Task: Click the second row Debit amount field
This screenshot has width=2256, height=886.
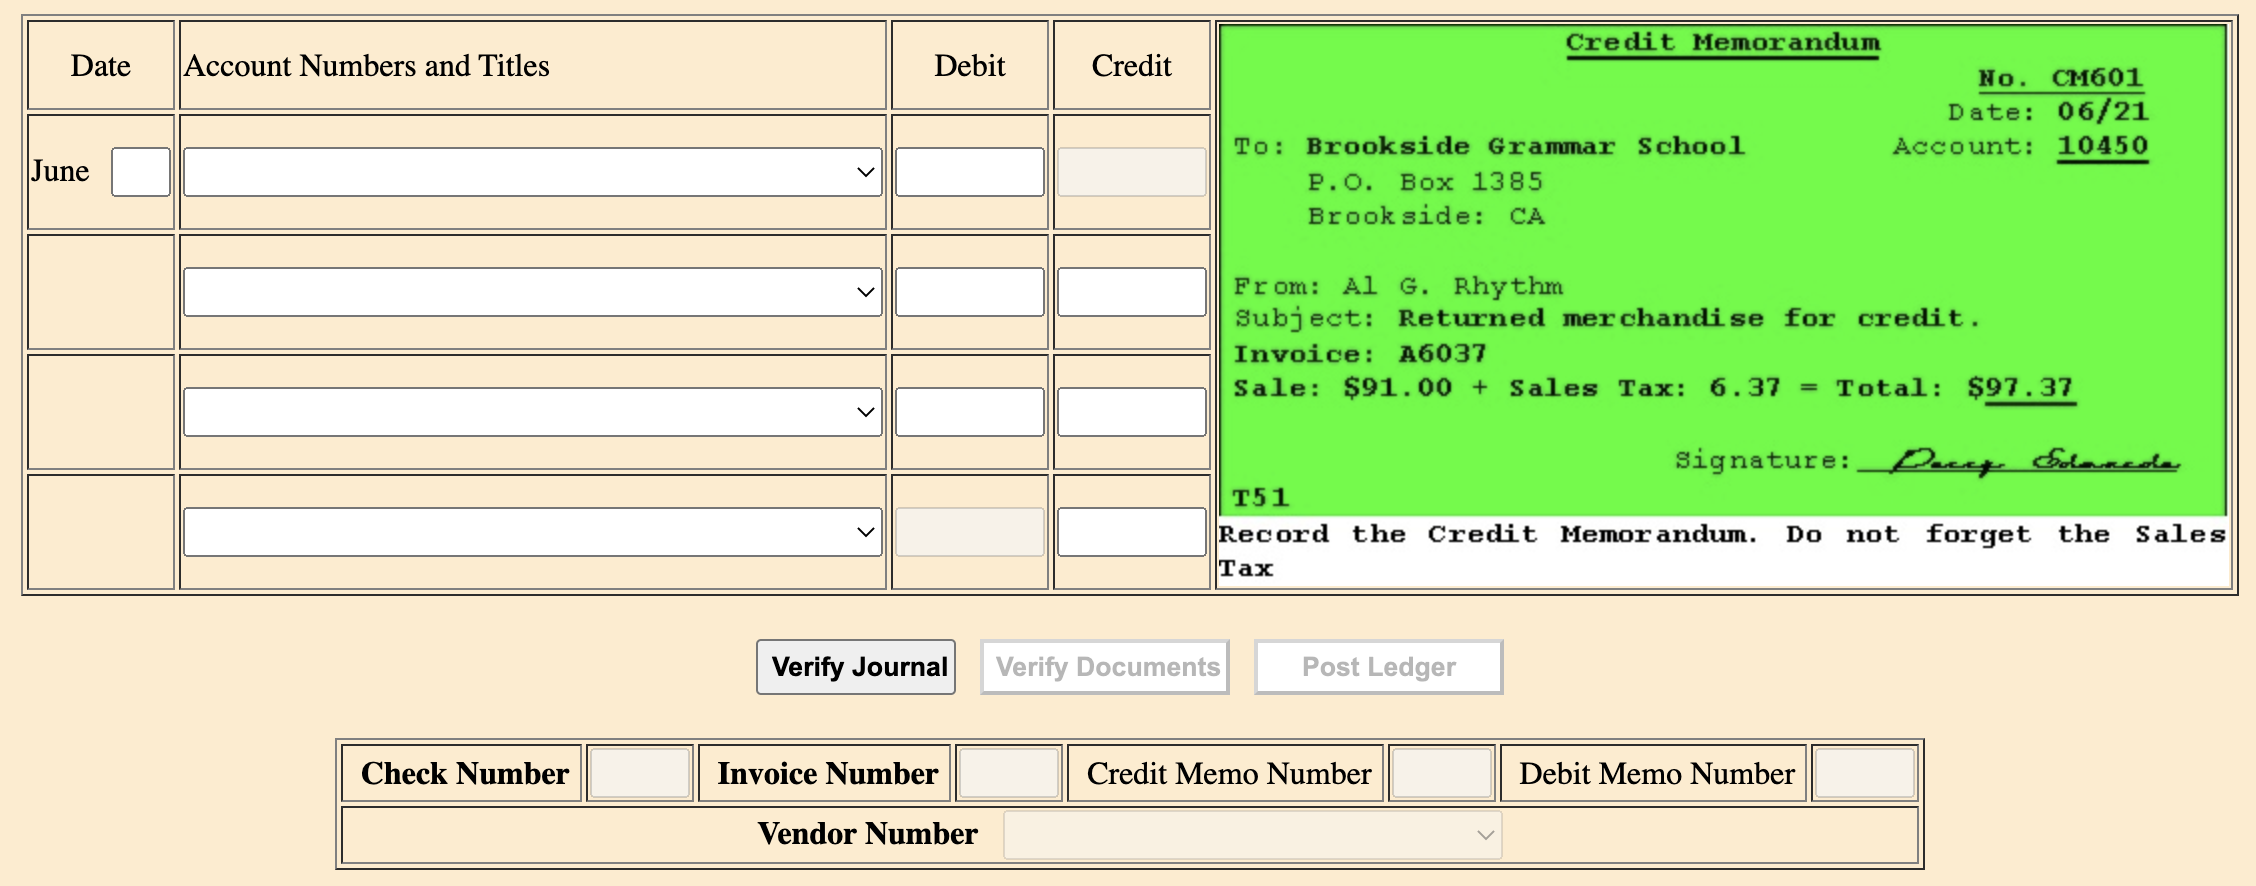Action: click(969, 292)
